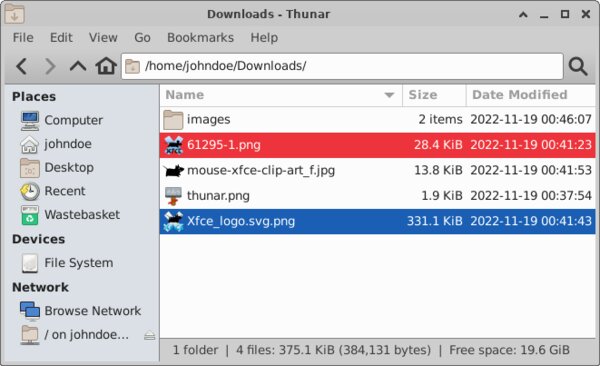Click the Downloads folder icon in title bar
Screen dimensions: 600x366
(15, 14)
